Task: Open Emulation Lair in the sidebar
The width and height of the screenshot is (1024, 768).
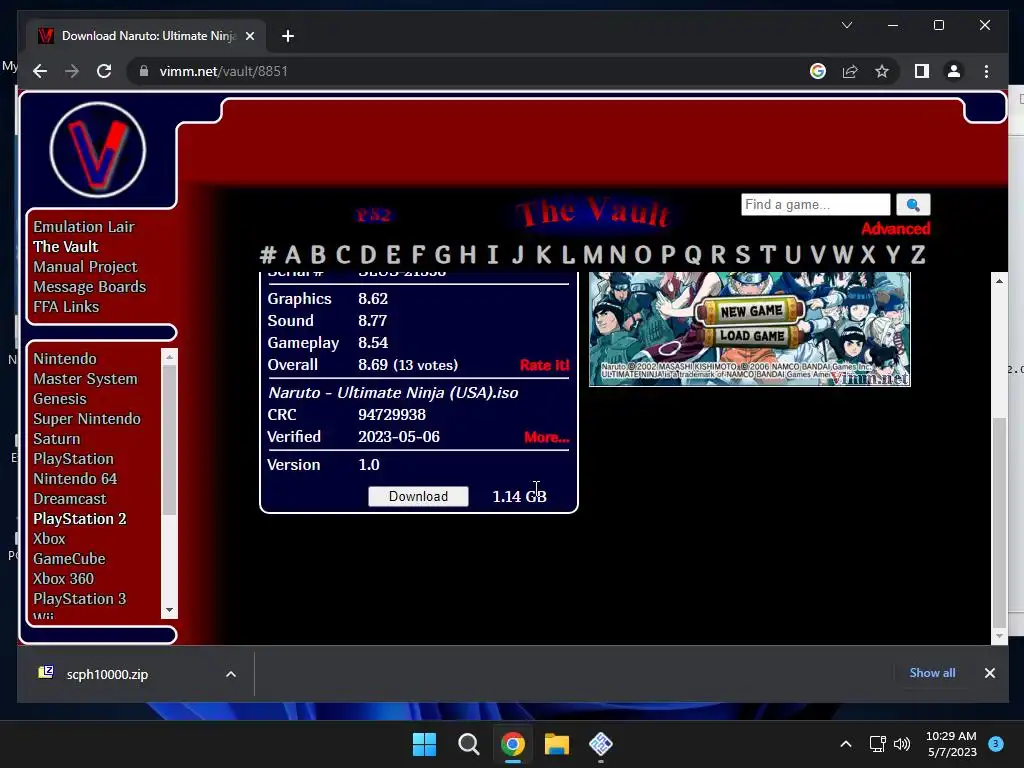Action: pyautogui.click(x=84, y=227)
